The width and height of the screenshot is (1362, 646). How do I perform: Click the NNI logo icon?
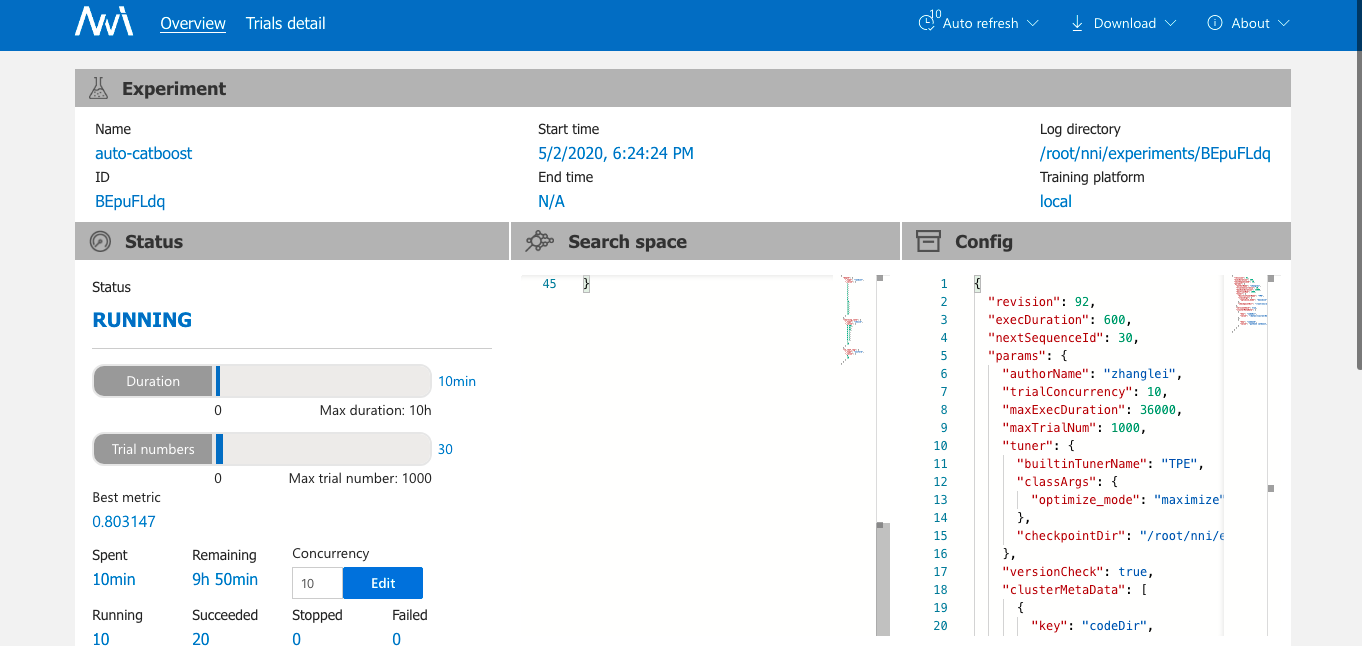(x=104, y=22)
